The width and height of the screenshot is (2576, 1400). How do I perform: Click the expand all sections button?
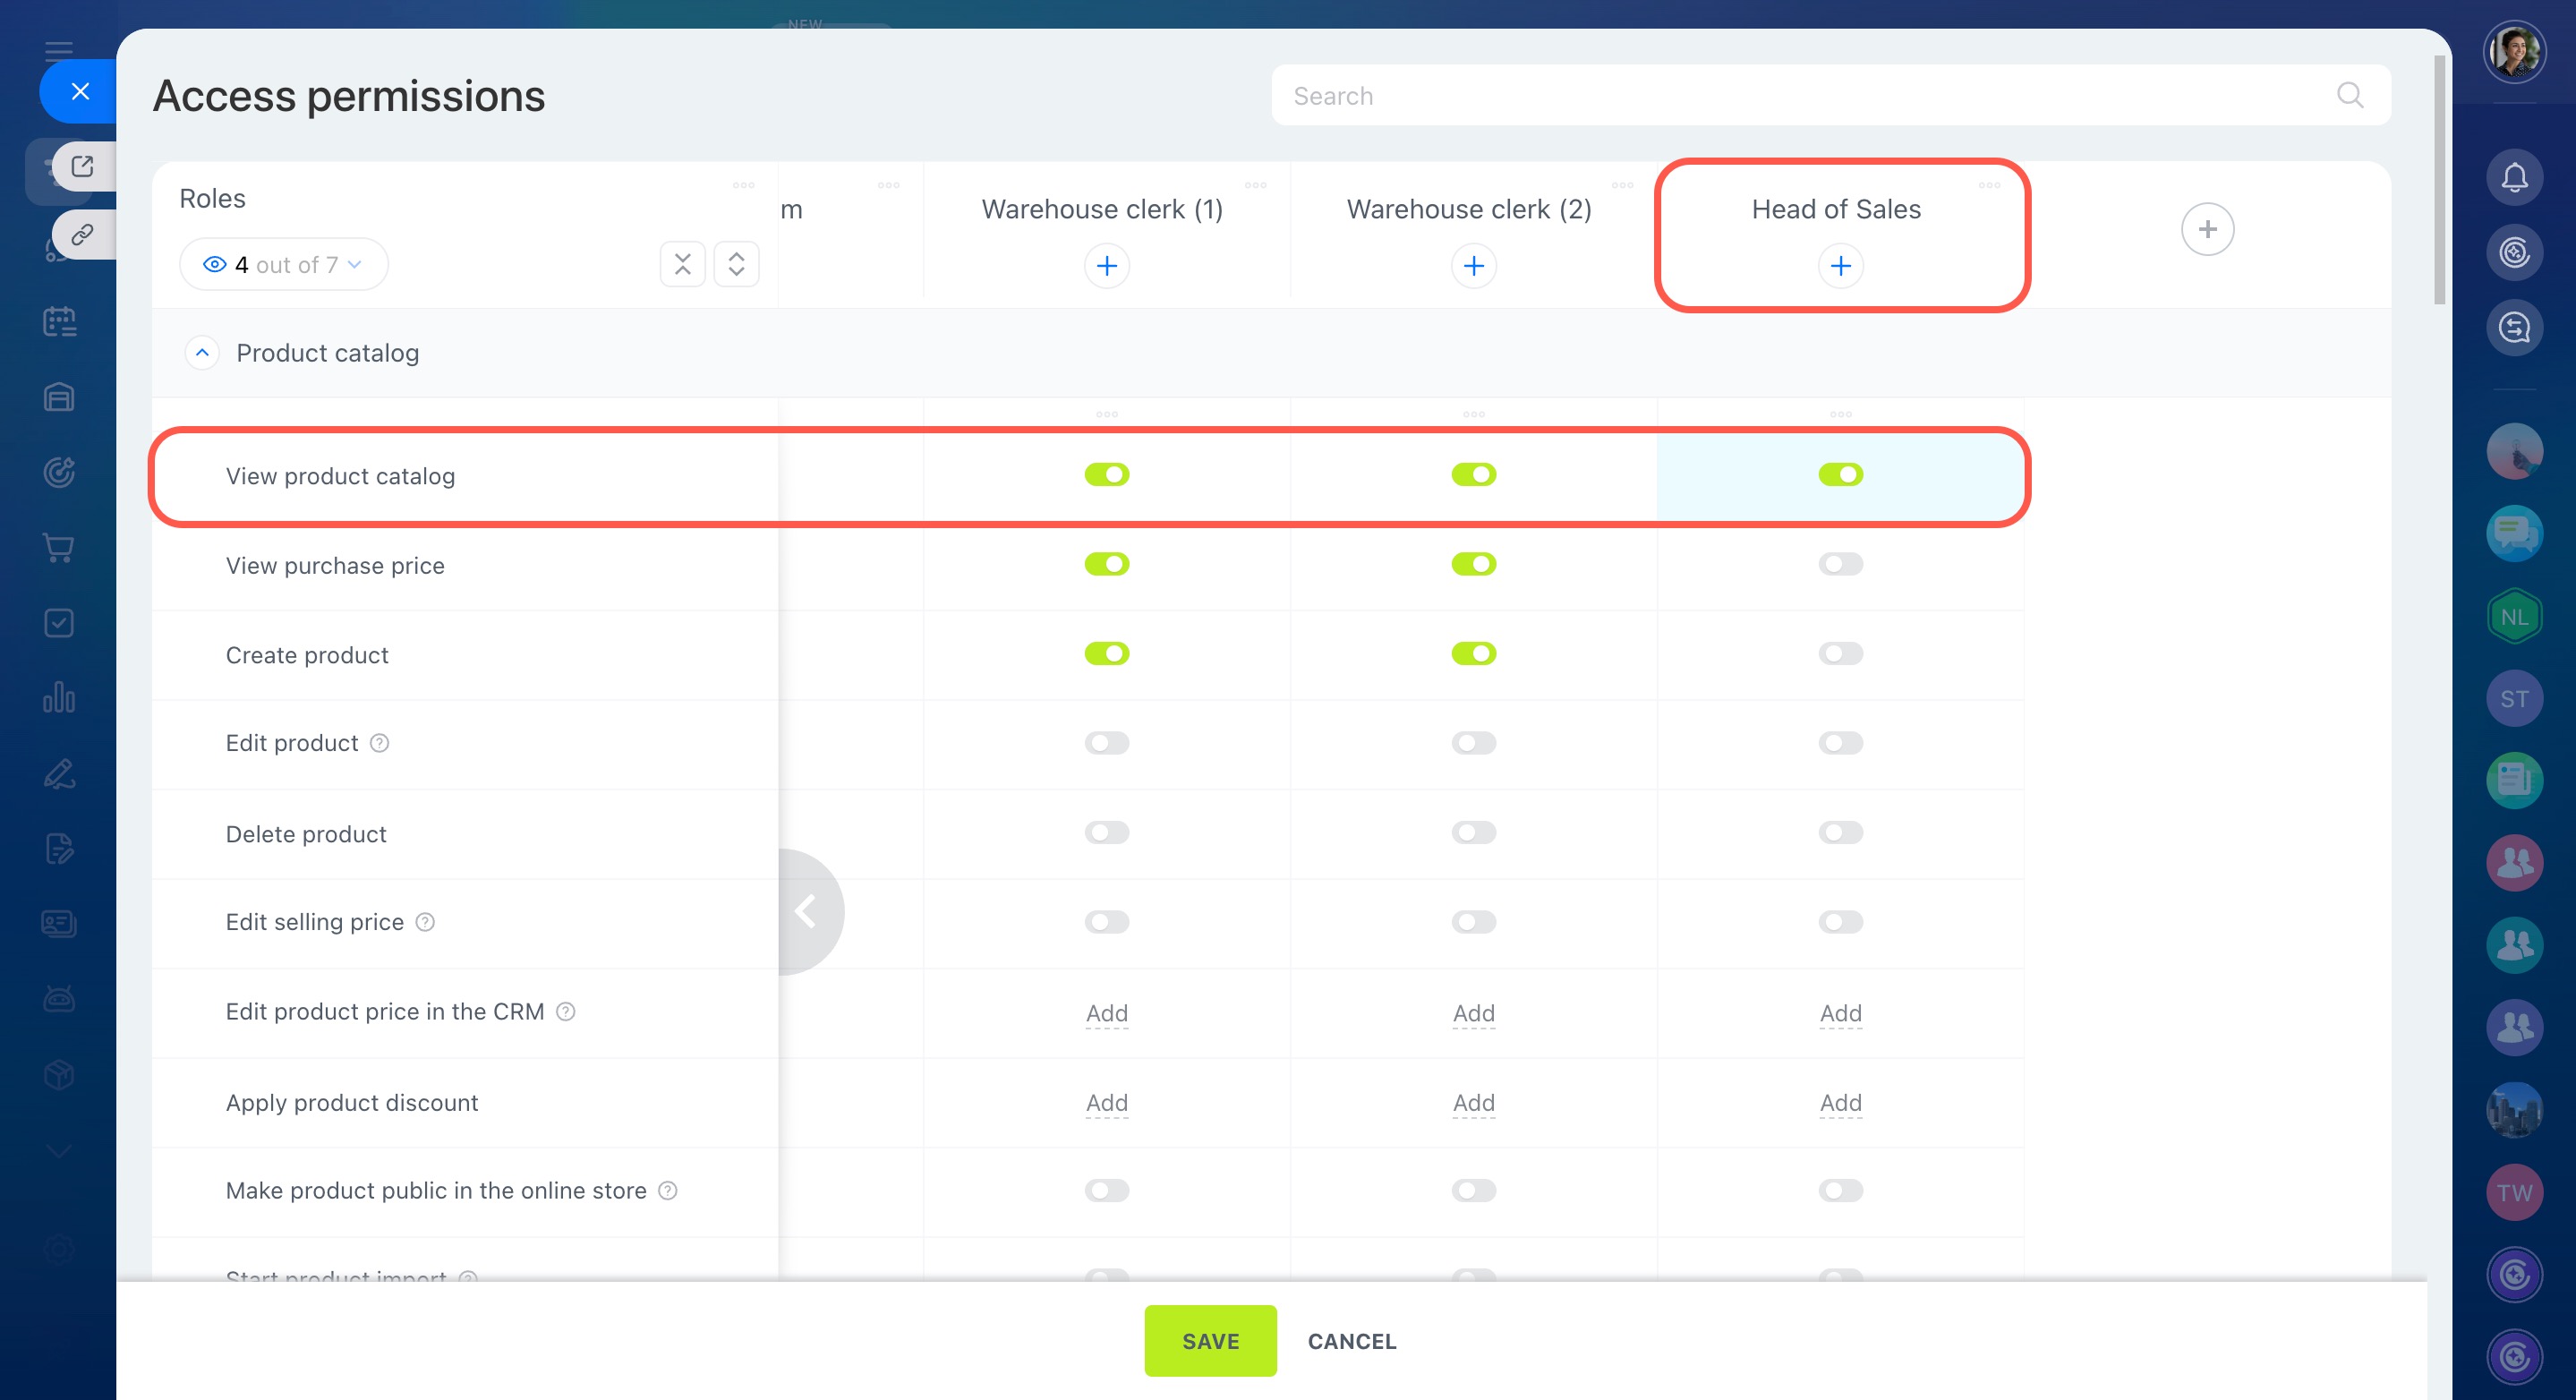[736, 264]
